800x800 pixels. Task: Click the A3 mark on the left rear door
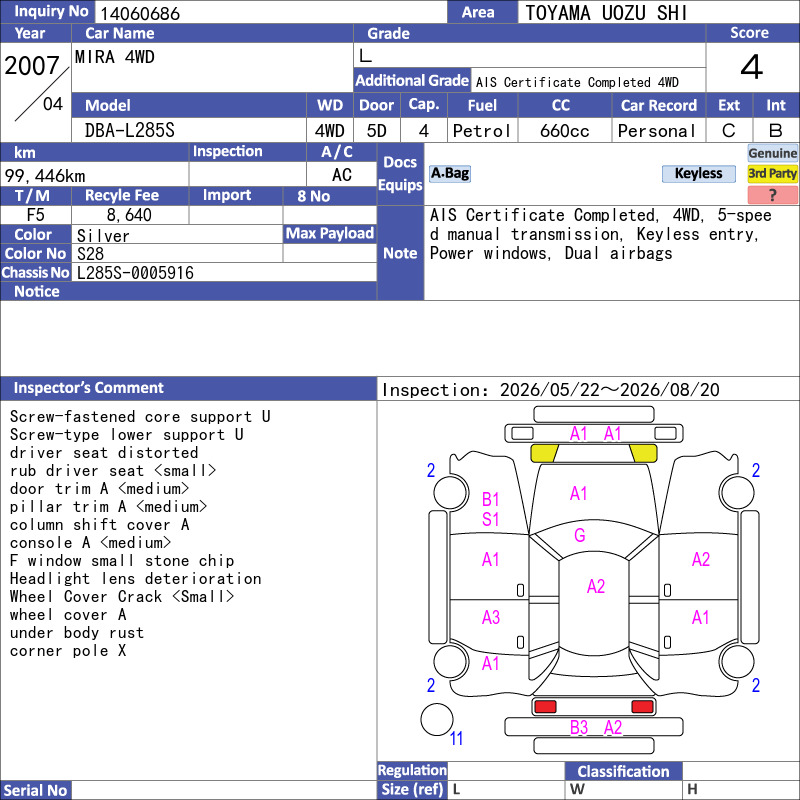[491, 617]
